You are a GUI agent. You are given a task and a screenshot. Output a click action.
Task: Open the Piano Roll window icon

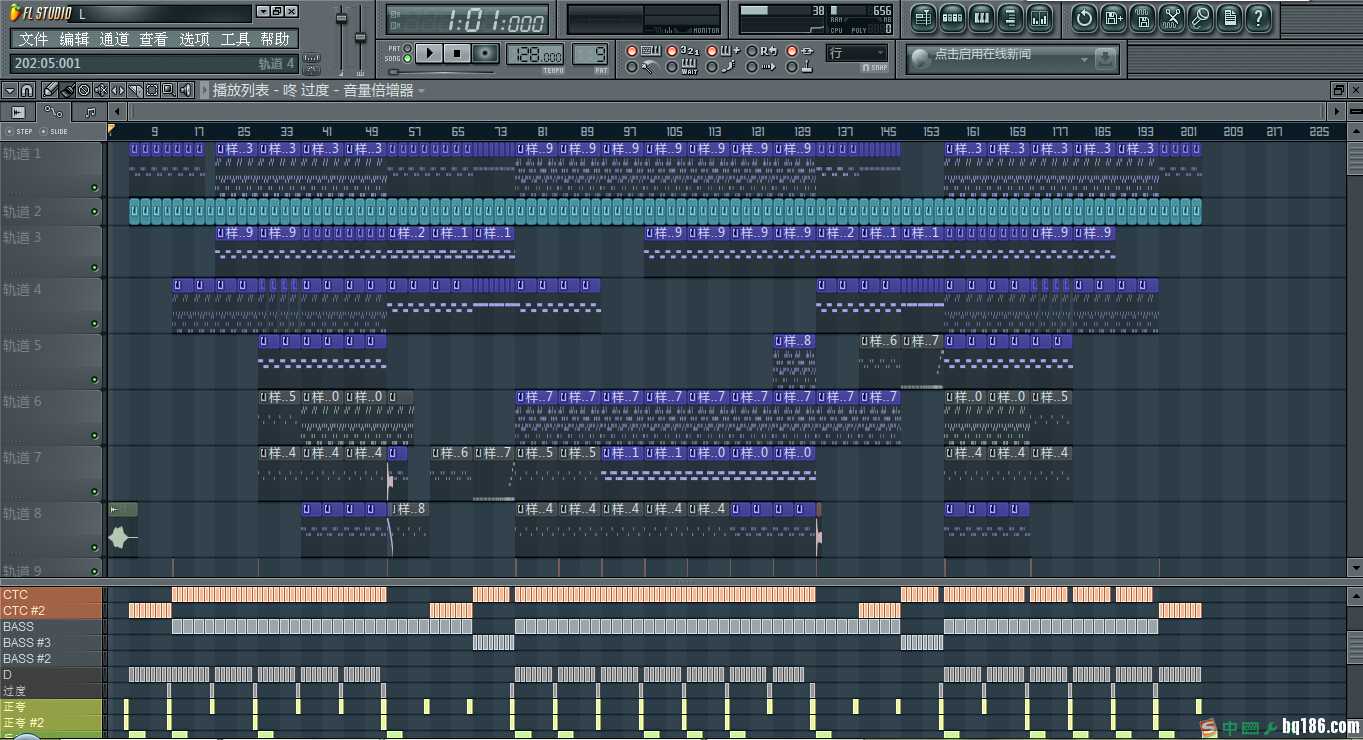coord(981,18)
